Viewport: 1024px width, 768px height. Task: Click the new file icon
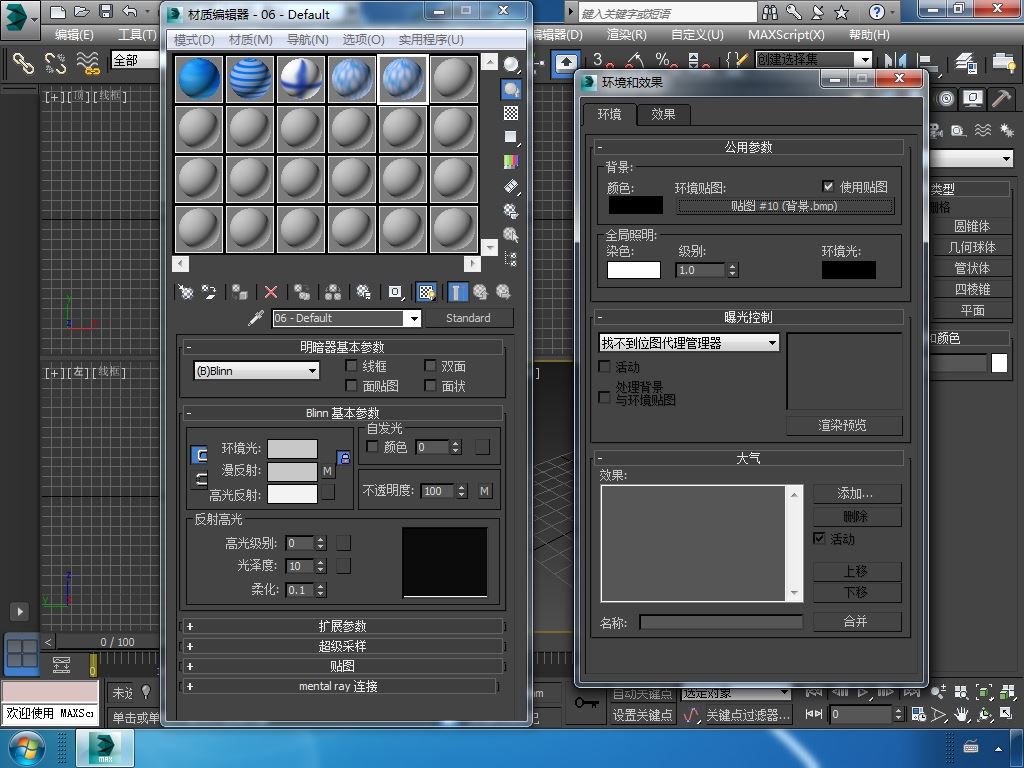point(57,12)
